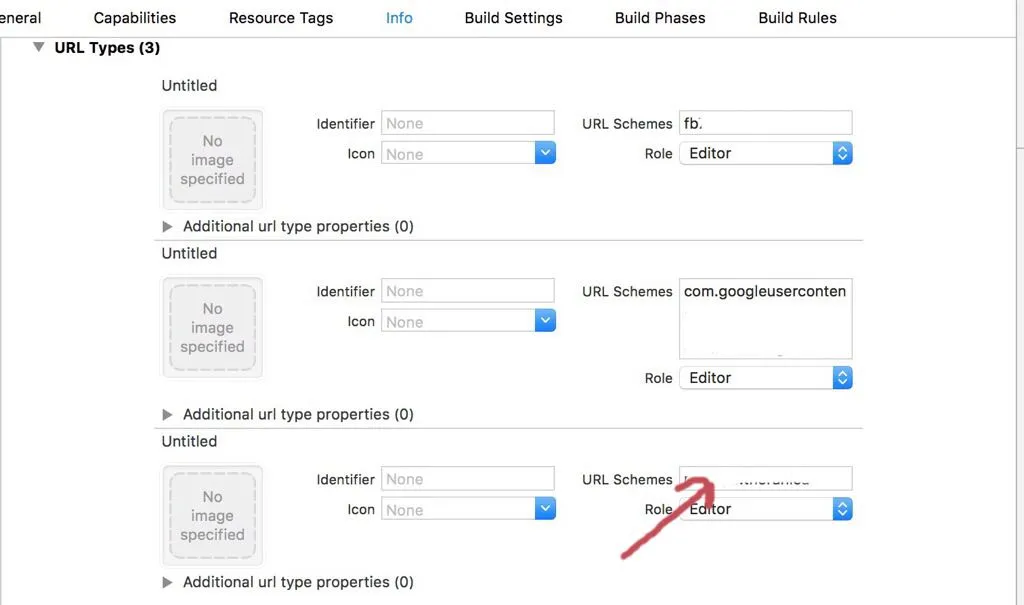Expand first Additional url type properties
Image resolution: width=1024 pixels, height=605 pixels.
coord(167,226)
